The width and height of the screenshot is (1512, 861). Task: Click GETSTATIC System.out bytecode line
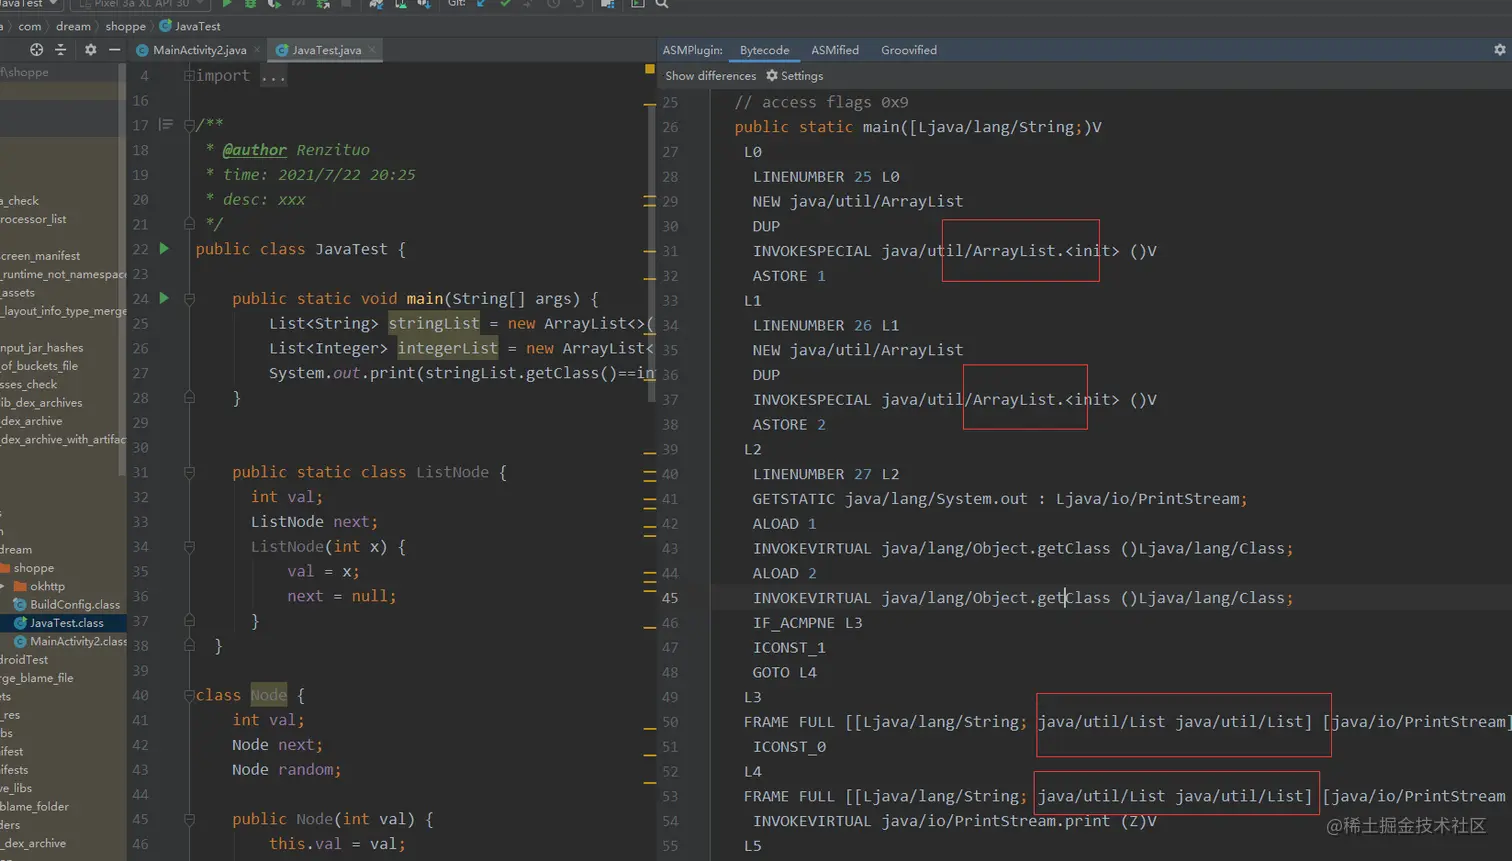(x=1000, y=499)
